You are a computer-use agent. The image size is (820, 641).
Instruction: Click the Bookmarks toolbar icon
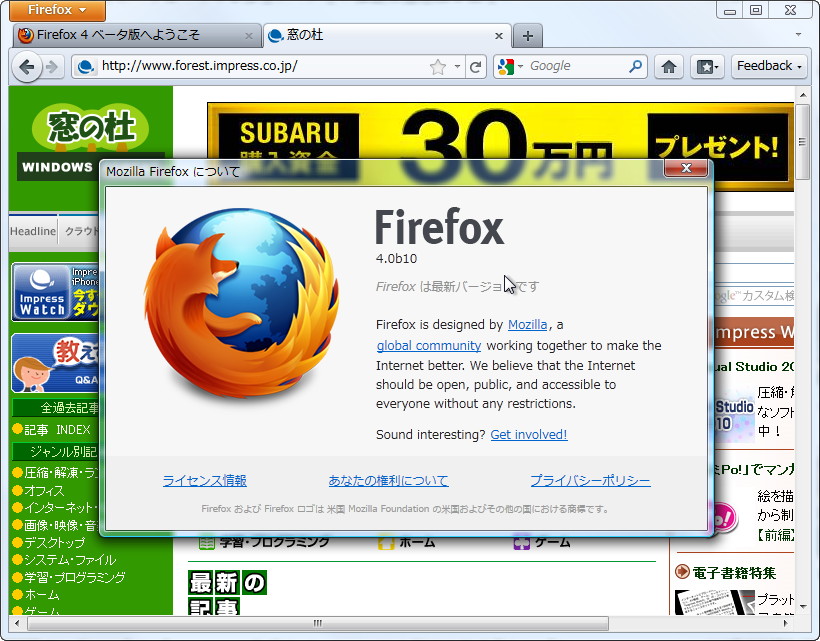pos(707,66)
